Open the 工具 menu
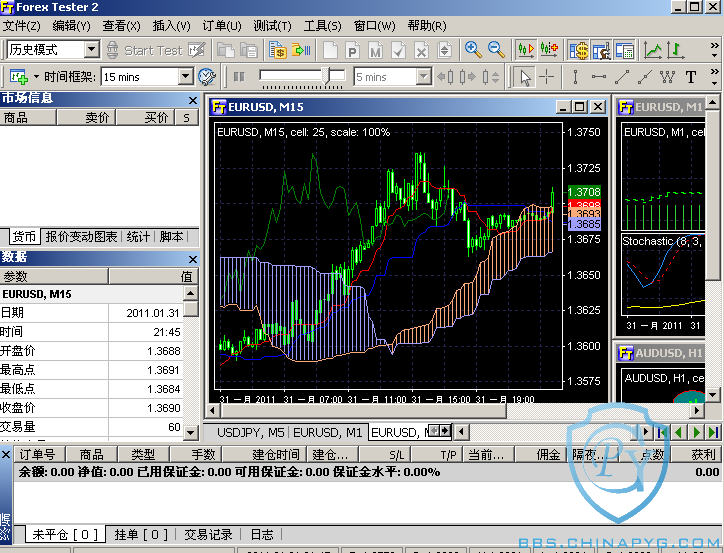The width and height of the screenshot is (724, 553). tap(322, 26)
